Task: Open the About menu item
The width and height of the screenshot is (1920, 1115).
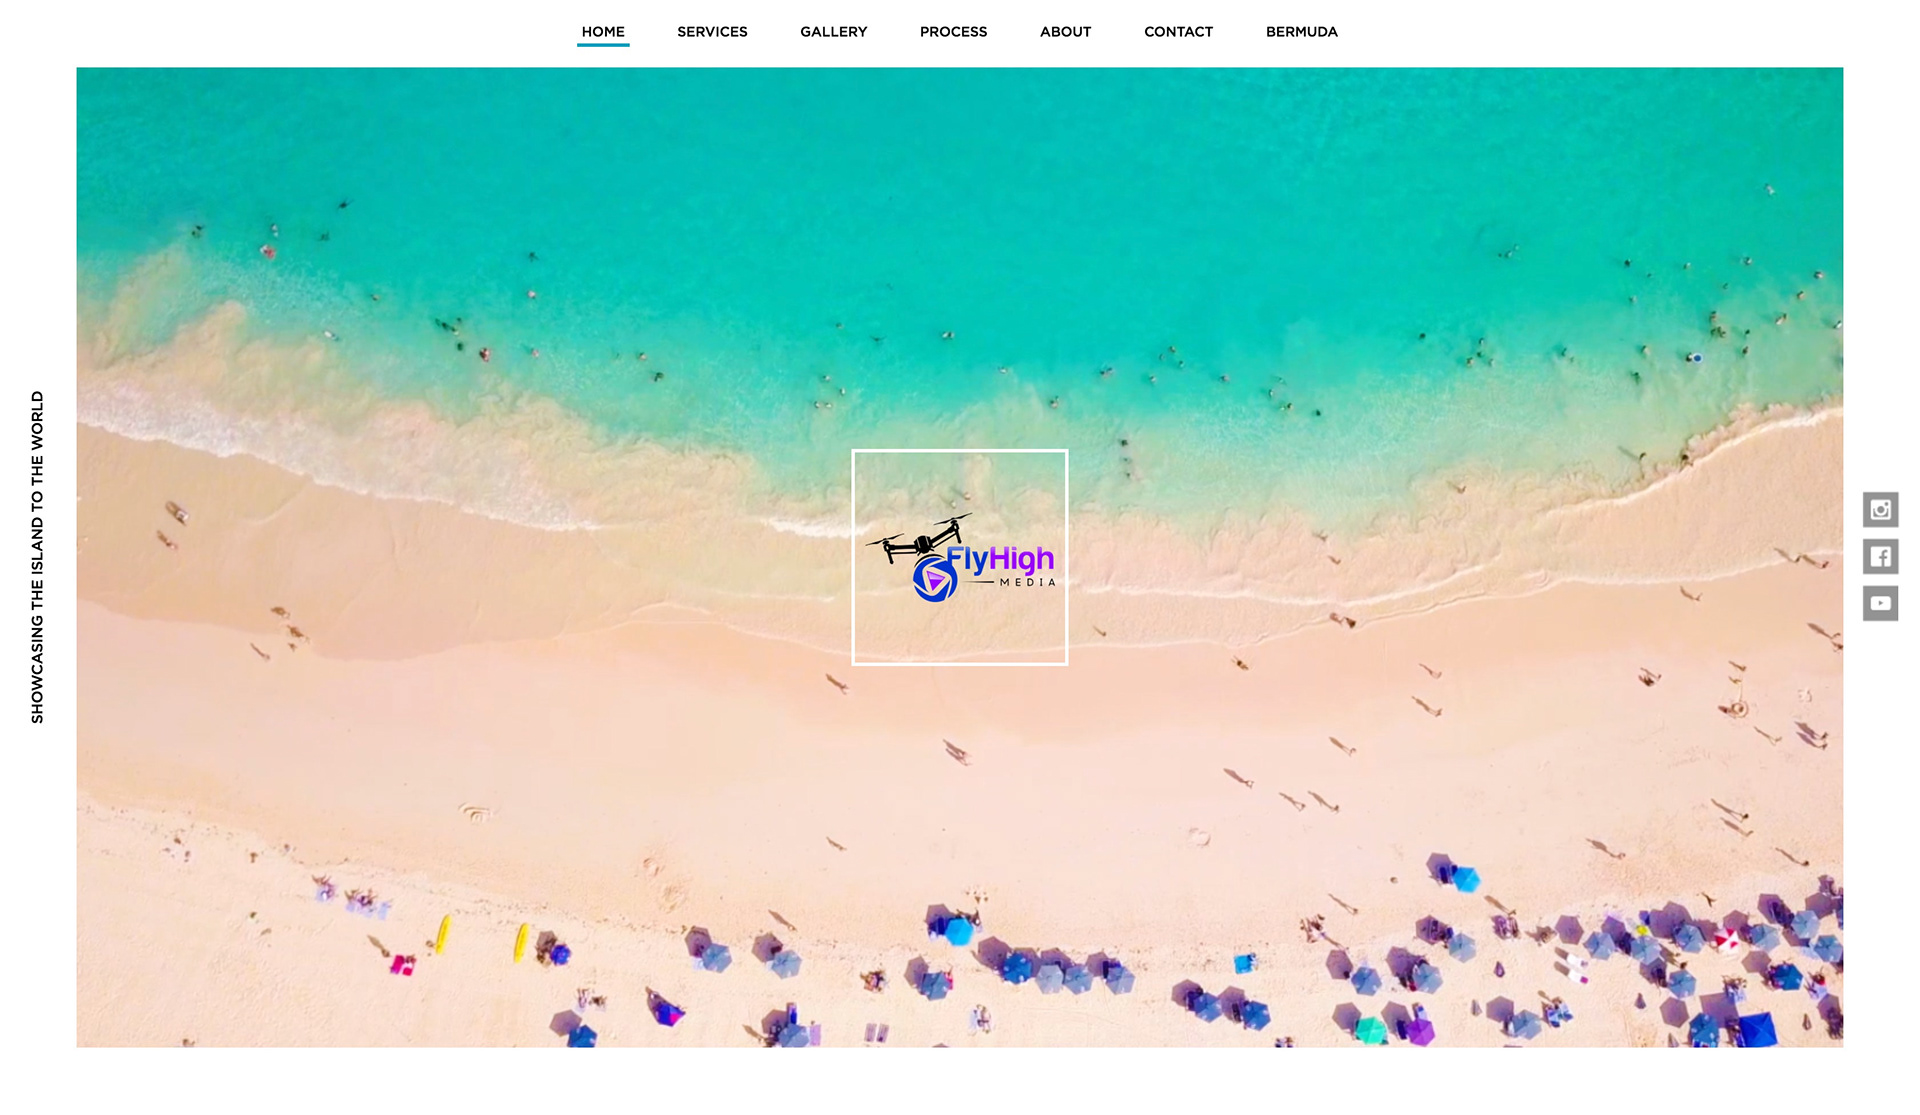Action: click(x=1065, y=32)
